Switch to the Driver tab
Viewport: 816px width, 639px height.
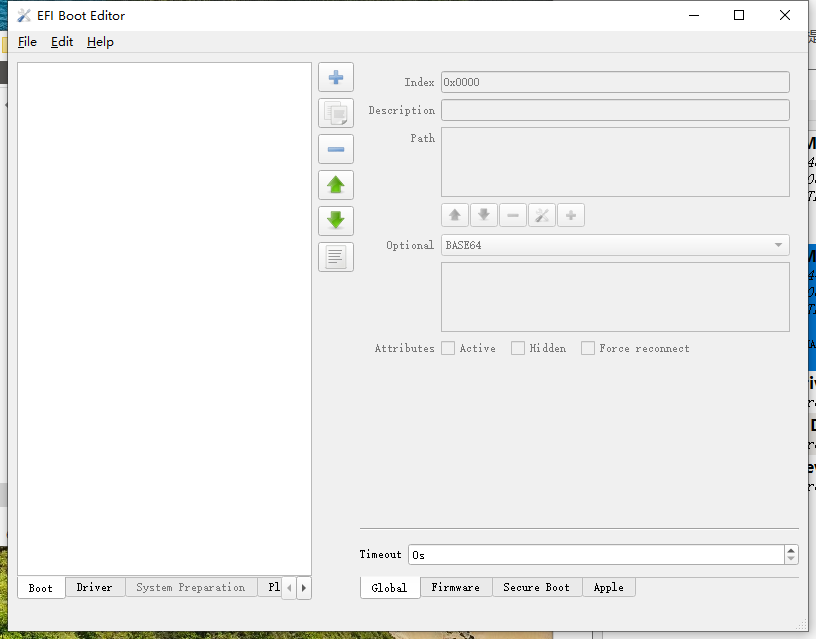pos(95,587)
